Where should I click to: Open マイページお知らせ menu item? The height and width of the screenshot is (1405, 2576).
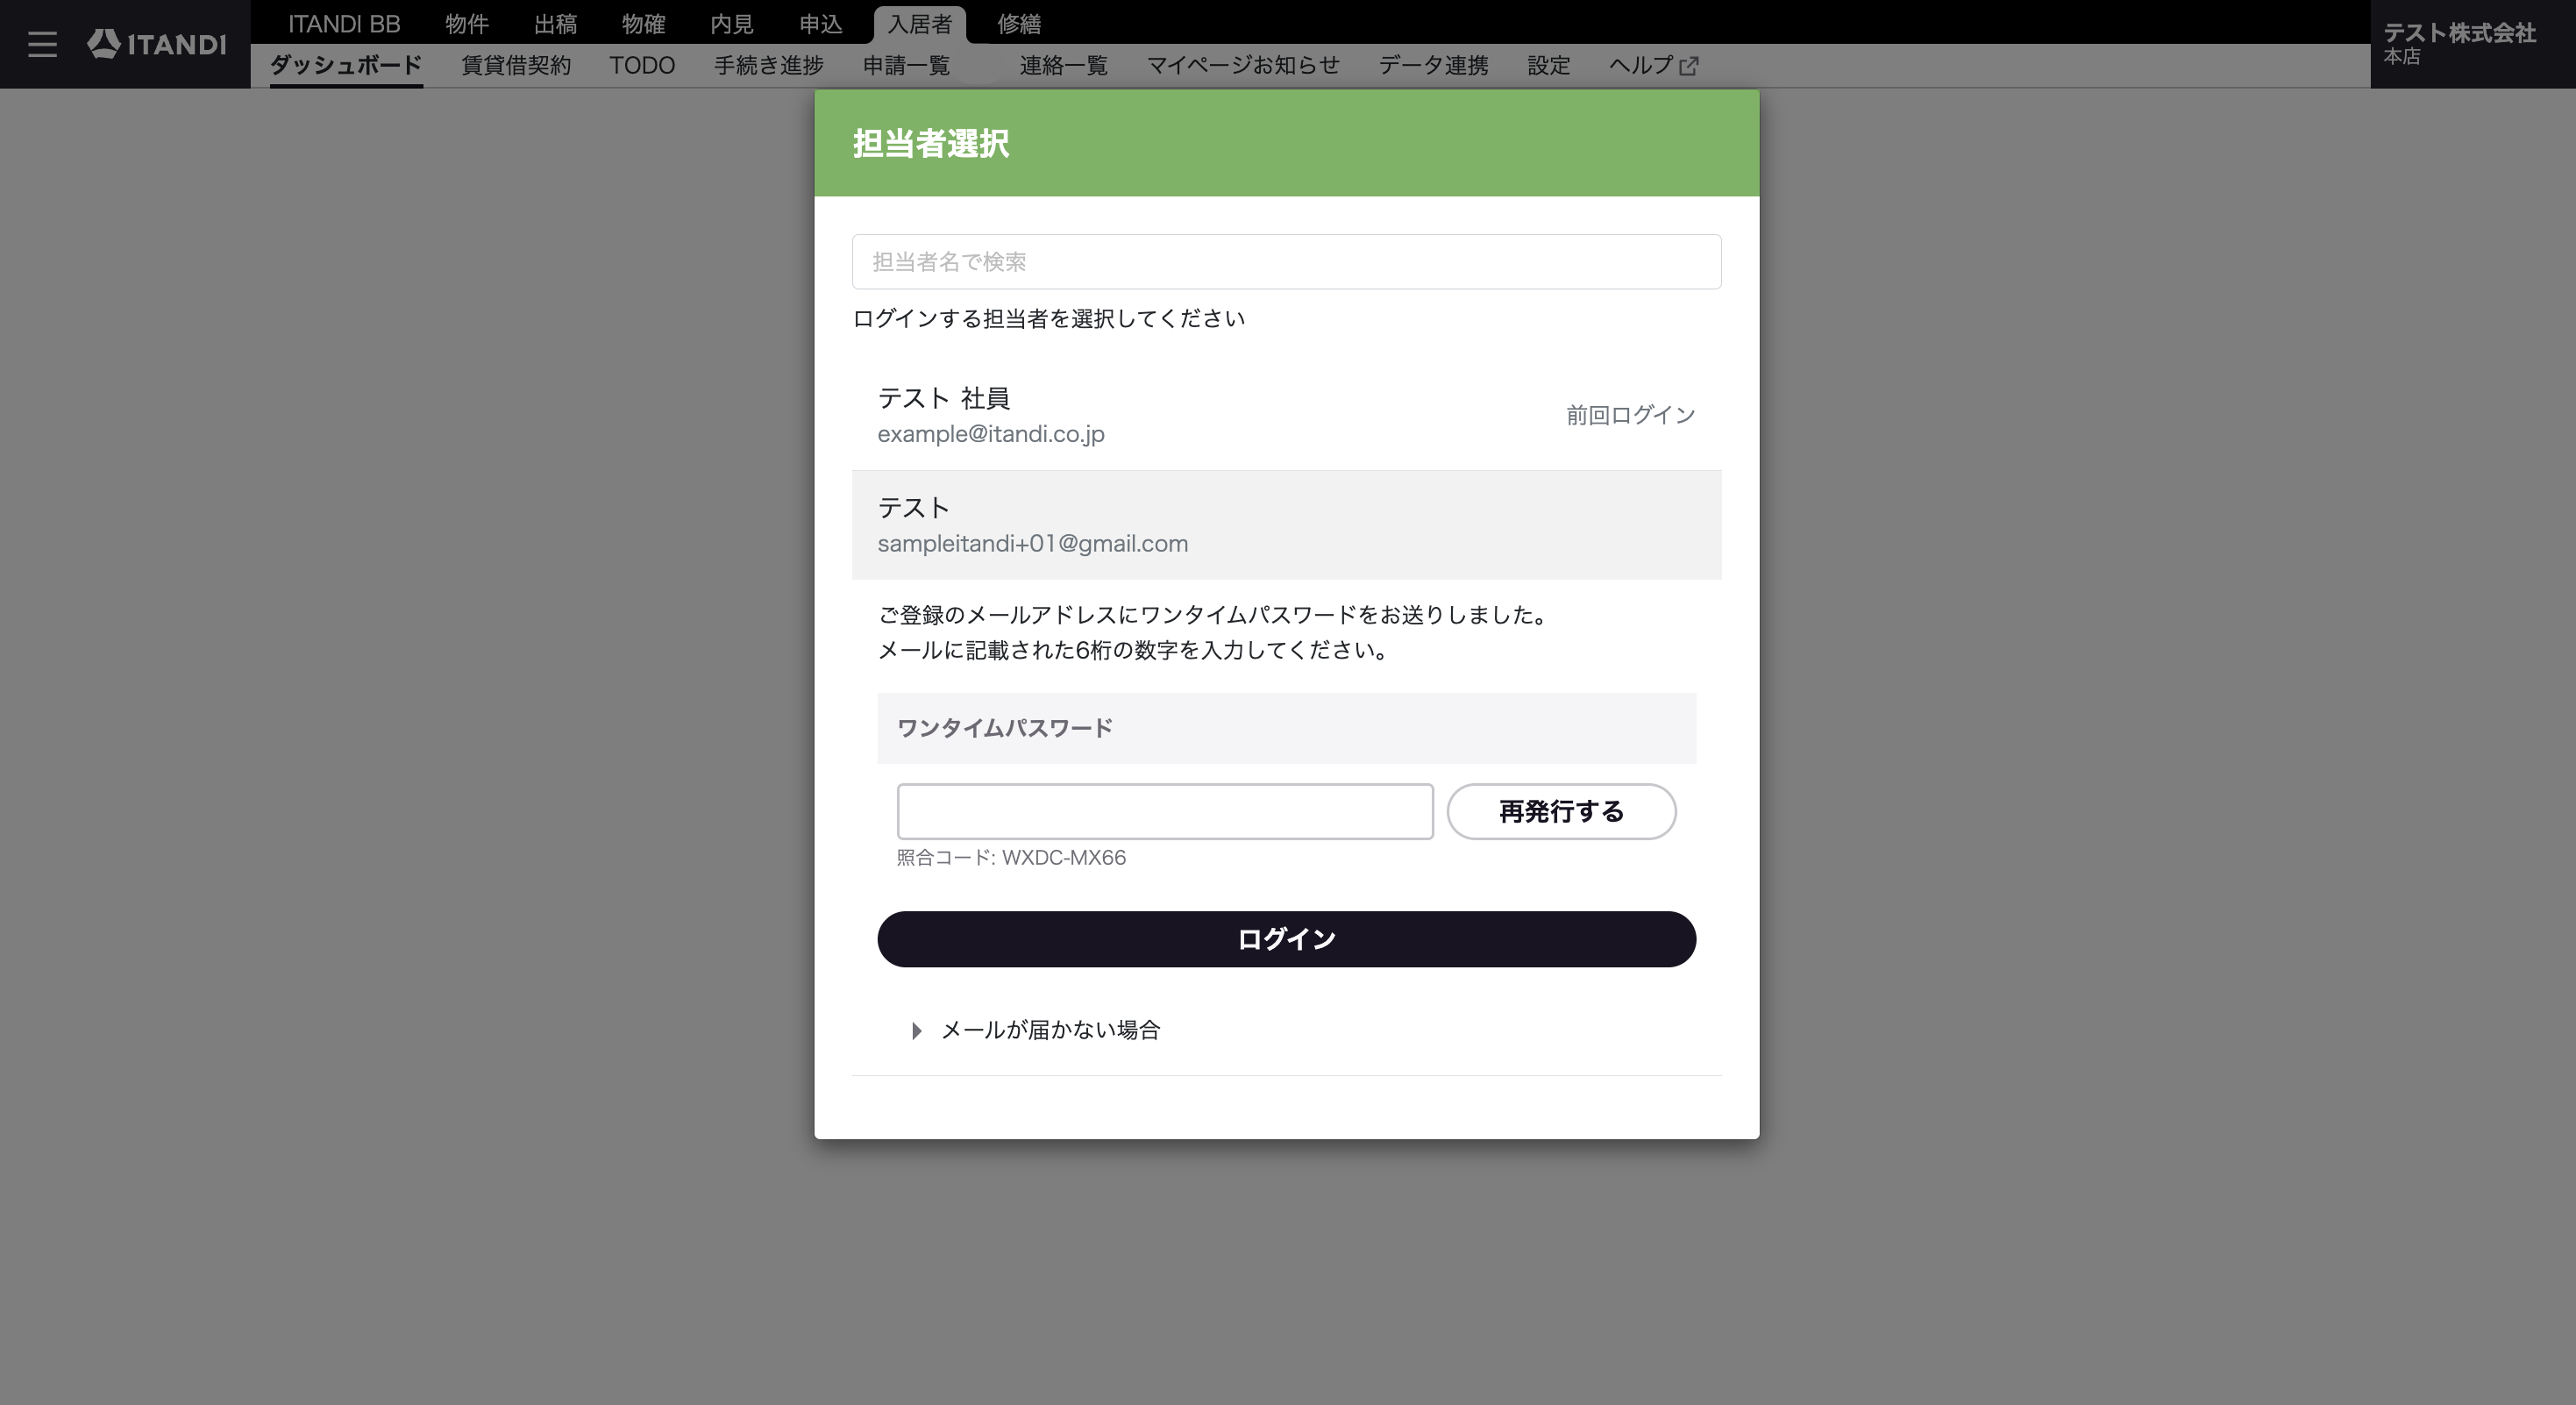click(1243, 65)
